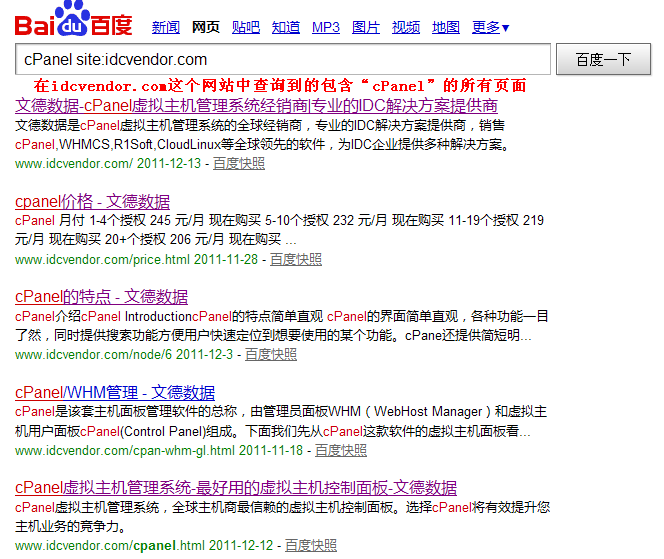This screenshot has width=664, height=559.
Task: Open 百度快照 for the price.html result
Action: [x=296, y=259]
